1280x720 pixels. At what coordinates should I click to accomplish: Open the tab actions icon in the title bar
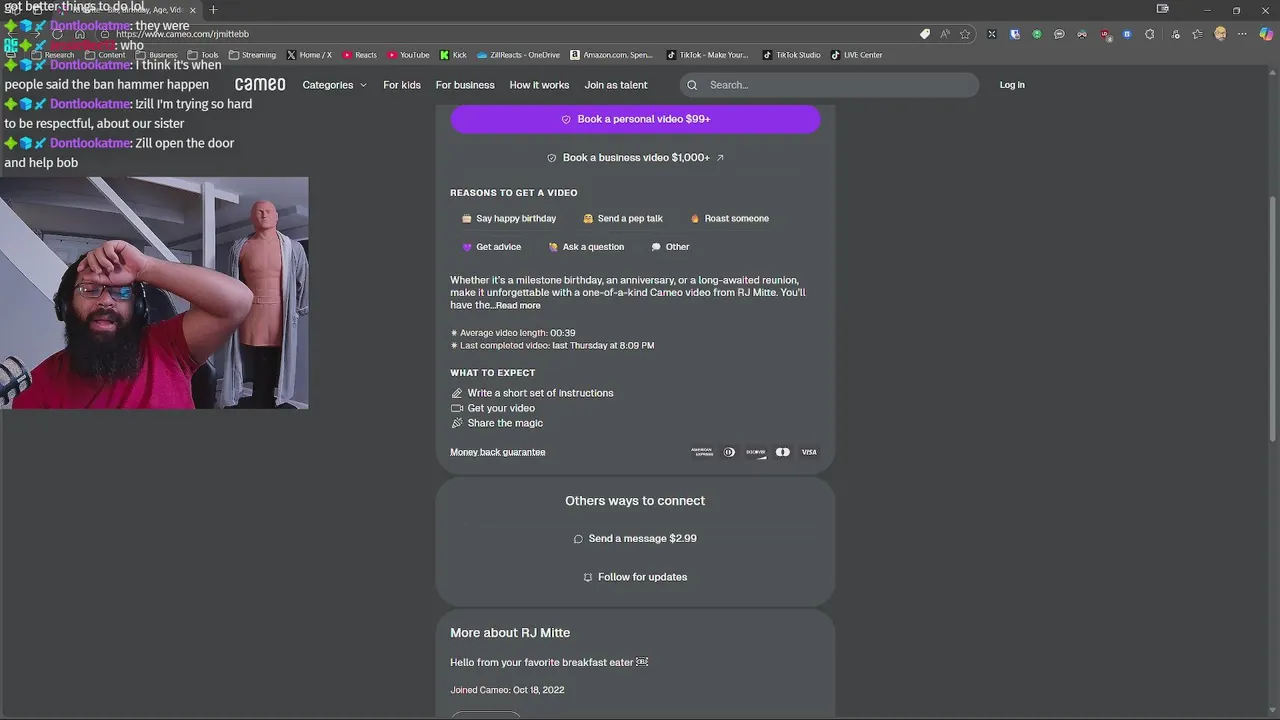(1162, 9)
